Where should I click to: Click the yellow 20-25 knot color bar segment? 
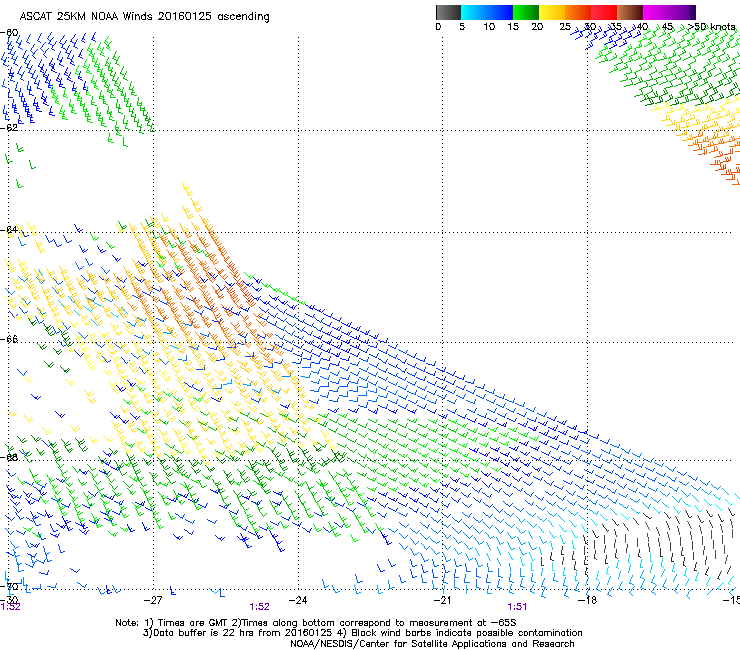552,12
